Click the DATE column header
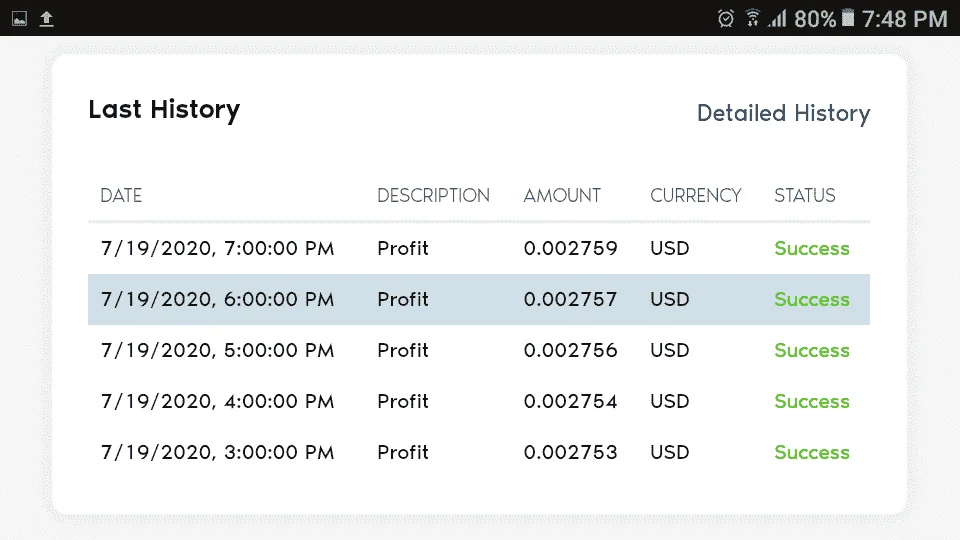The width and height of the screenshot is (960, 540). tap(121, 195)
